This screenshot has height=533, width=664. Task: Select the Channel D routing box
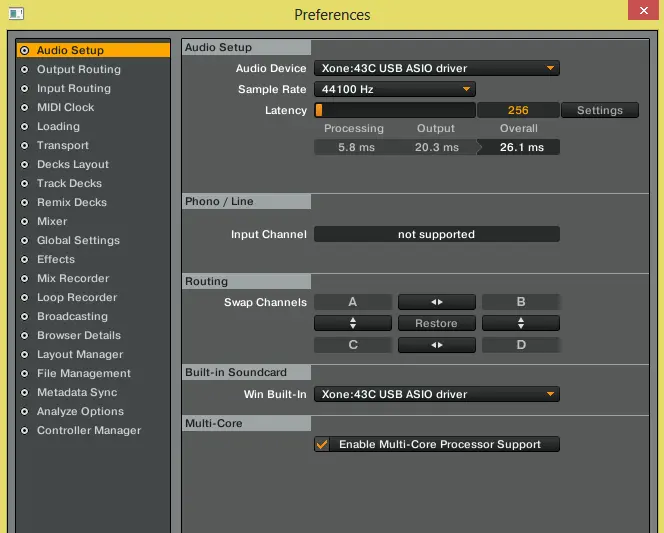click(520, 345)
